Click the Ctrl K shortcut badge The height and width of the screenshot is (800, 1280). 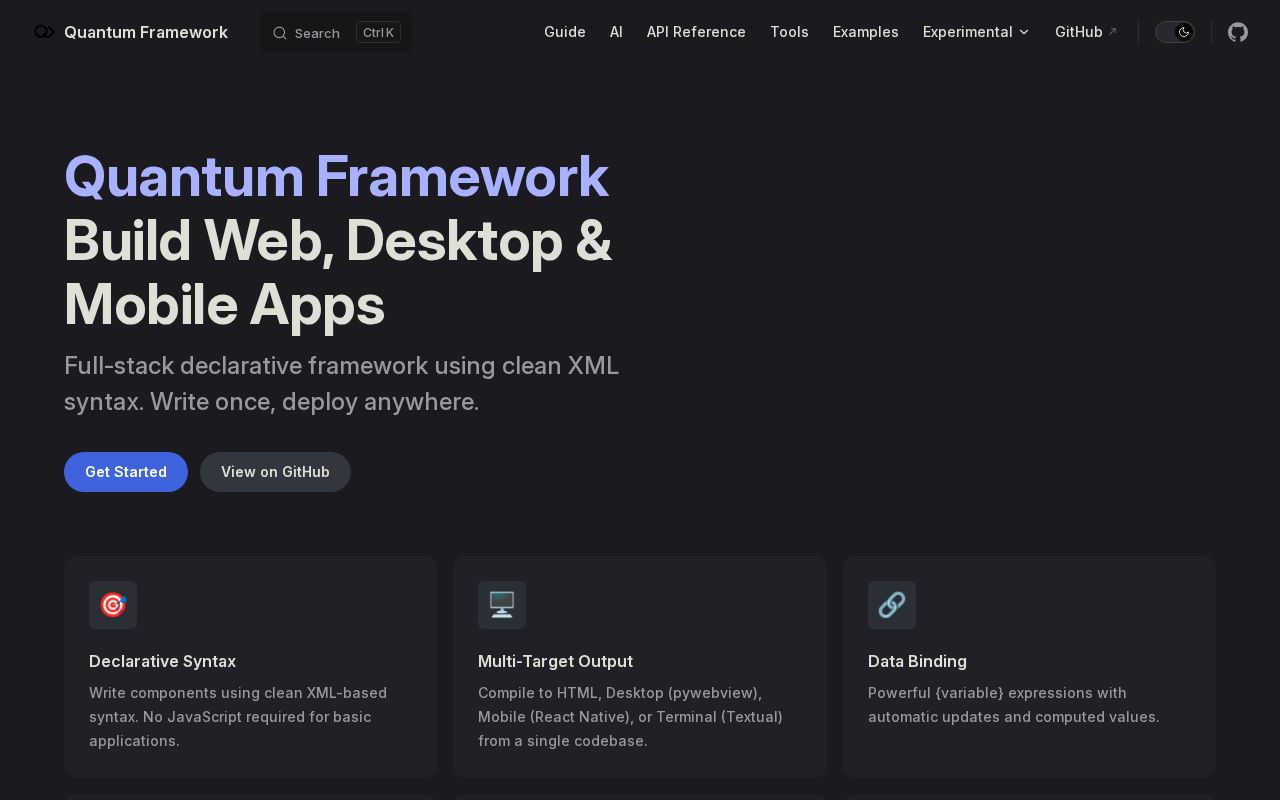pos(378,33)
